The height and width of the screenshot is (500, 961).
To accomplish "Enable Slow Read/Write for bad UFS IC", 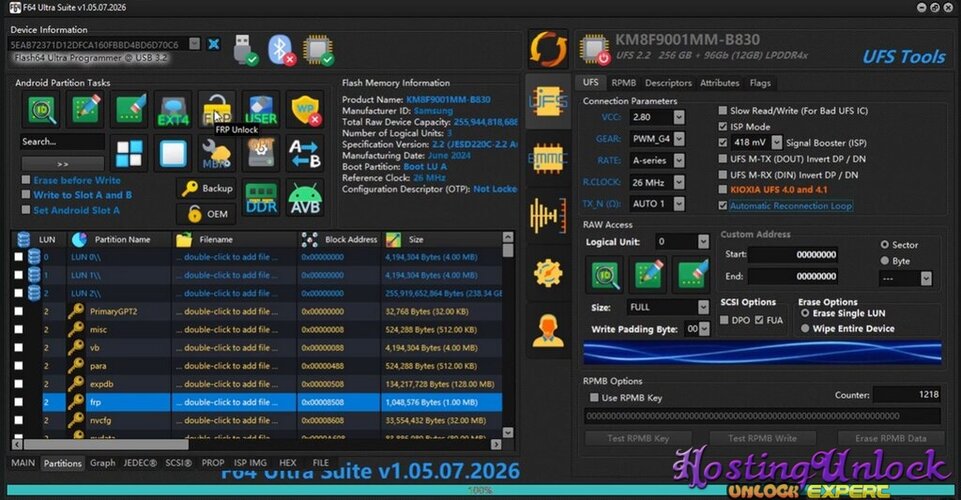I will 723,110.
